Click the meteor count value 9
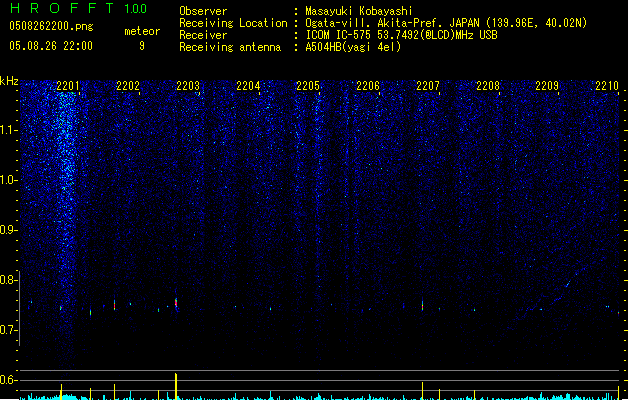Viewport: 629px width, 400px height. click(x=142, y=46)
